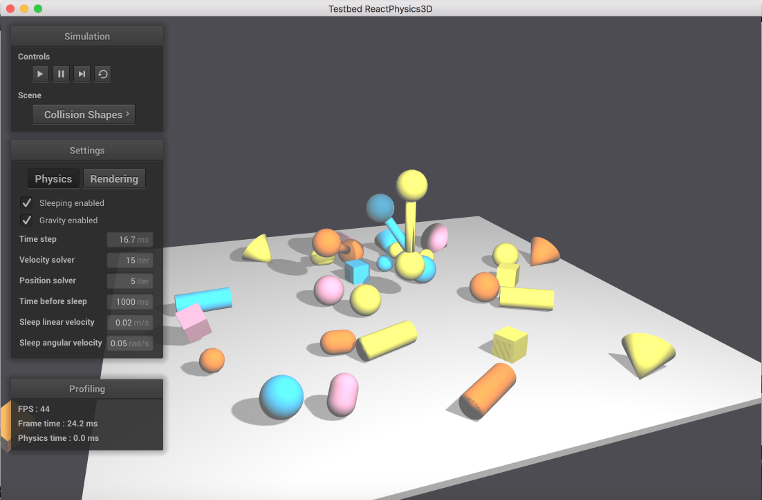Edit the Time step value field
The image size is (762, 500).
[x=130, y=240]
